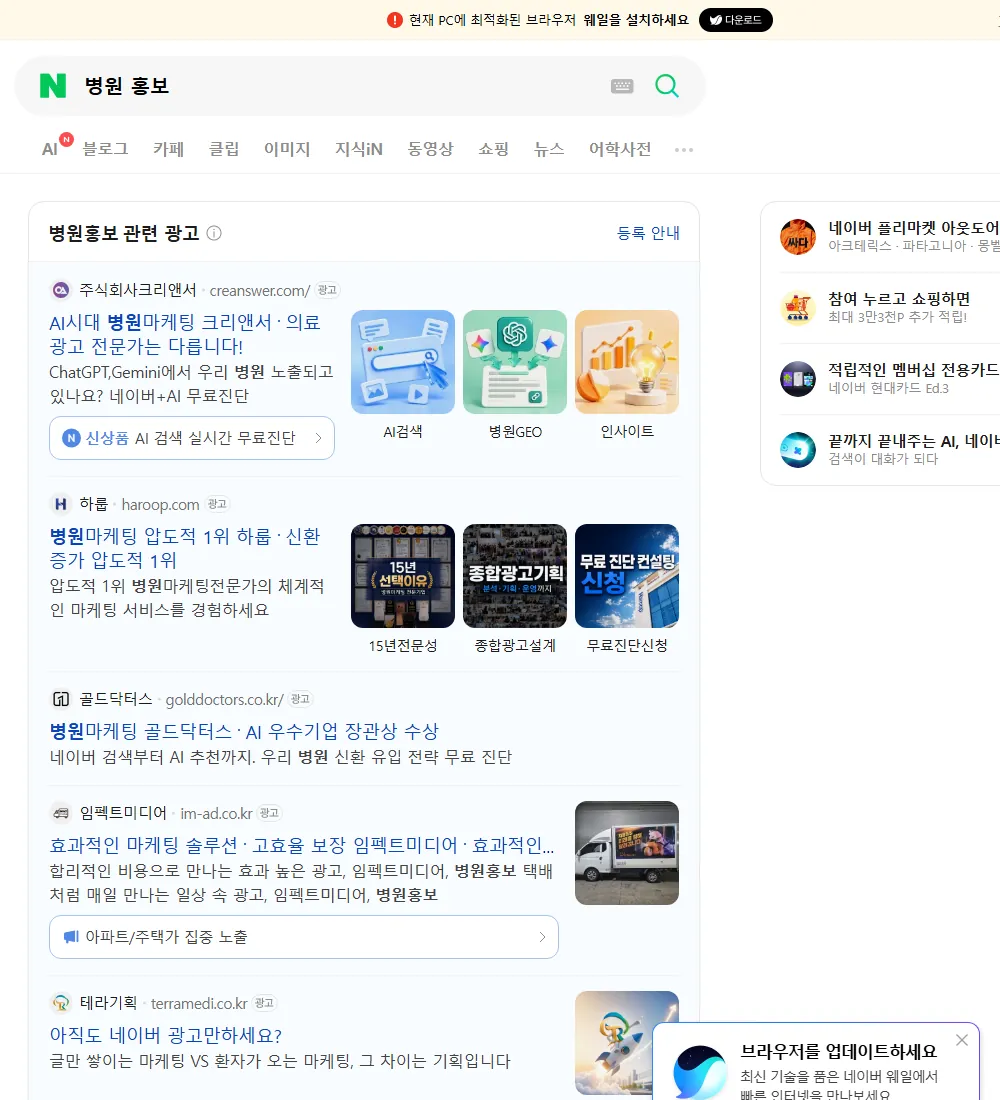
Task: Open the 병원GEO thumbnail image
Action: [515, 362]
